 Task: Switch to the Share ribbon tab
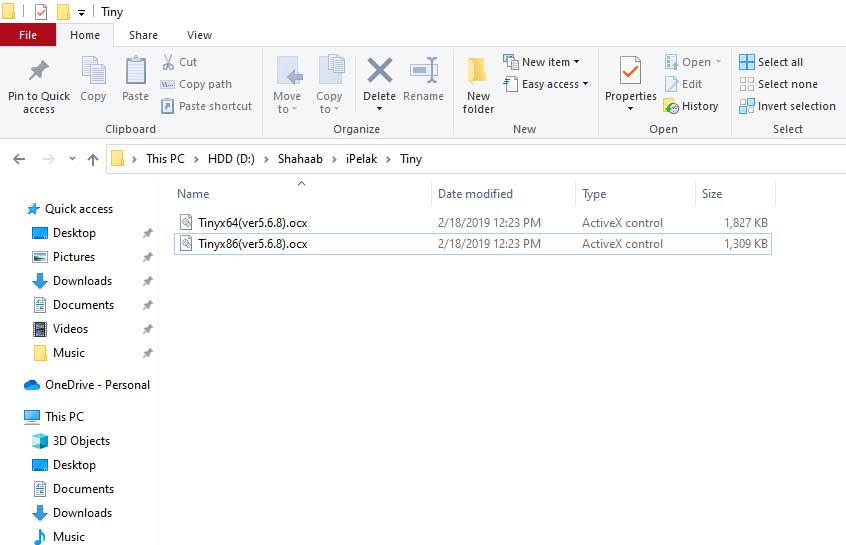click(x=143, y=35)
